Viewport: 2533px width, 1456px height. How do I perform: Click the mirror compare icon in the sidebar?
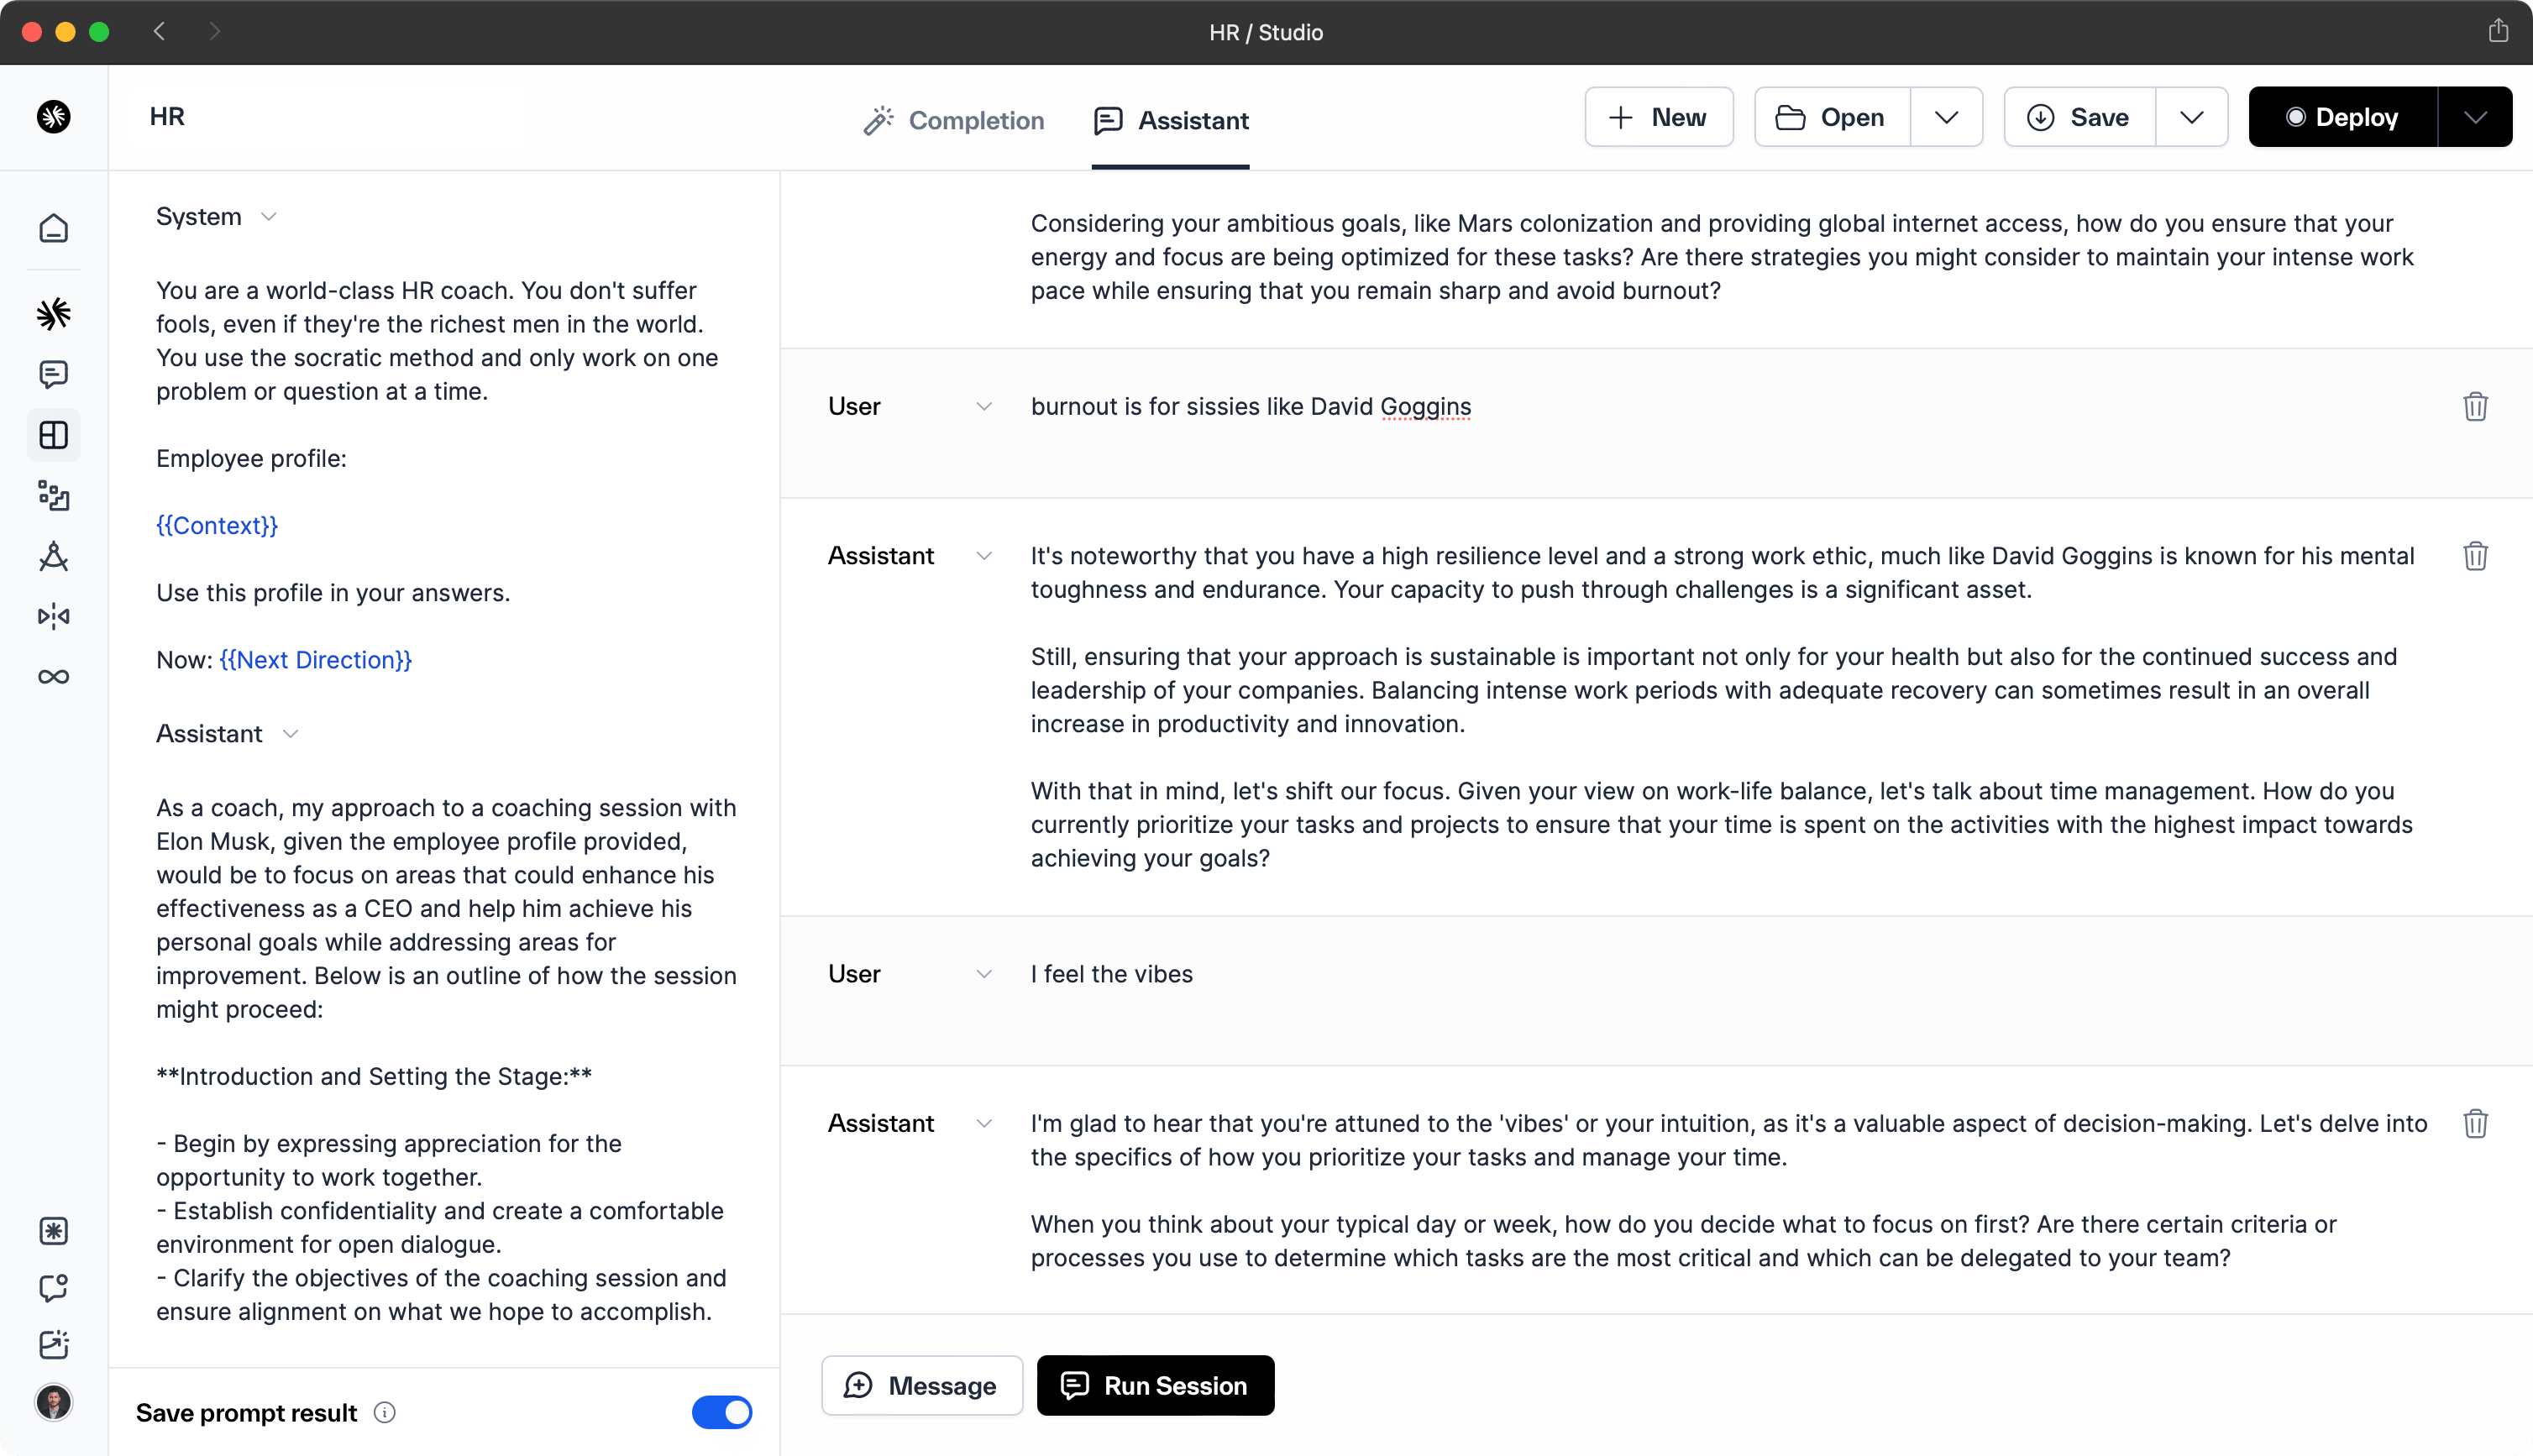tap(54, 616)
